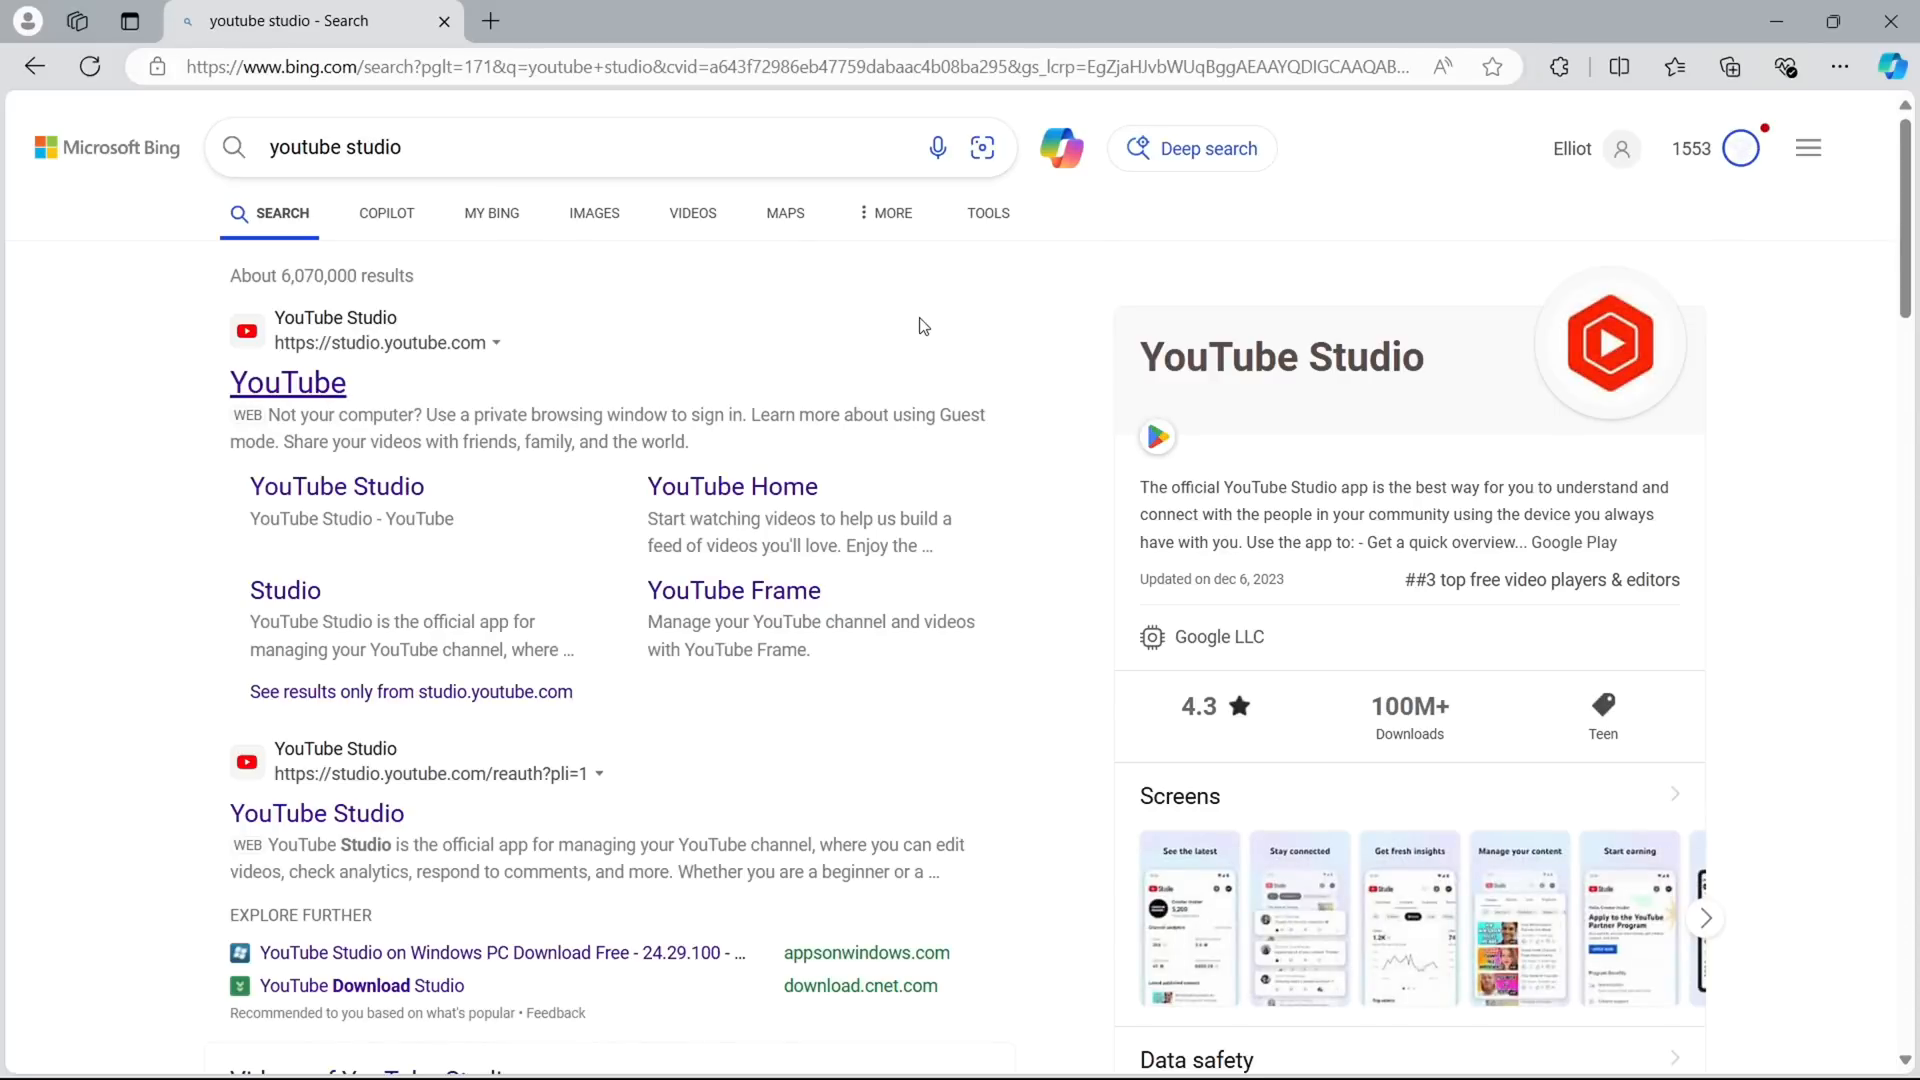1920x1080 pixels.
Task: Open the See the latest screenshot thumbnail
Action: pyautogui.click(x=1190, y=918)
